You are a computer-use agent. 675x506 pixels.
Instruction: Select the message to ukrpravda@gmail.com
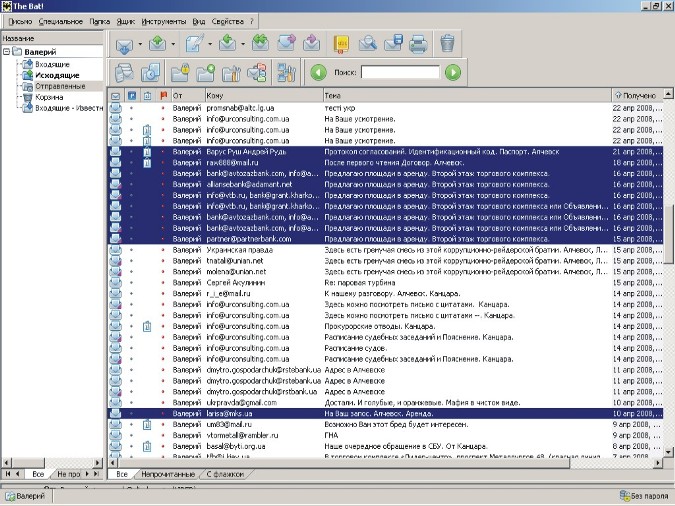coord(385,403)
